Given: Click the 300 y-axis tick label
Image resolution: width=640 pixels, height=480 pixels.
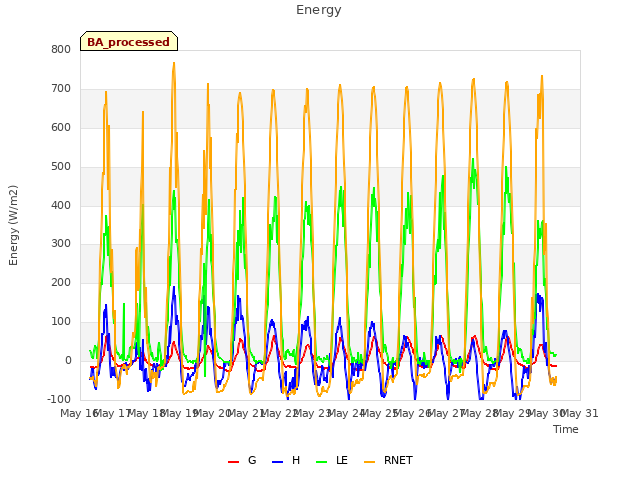Looking at the screenshot, I should [x=61, y=244].
